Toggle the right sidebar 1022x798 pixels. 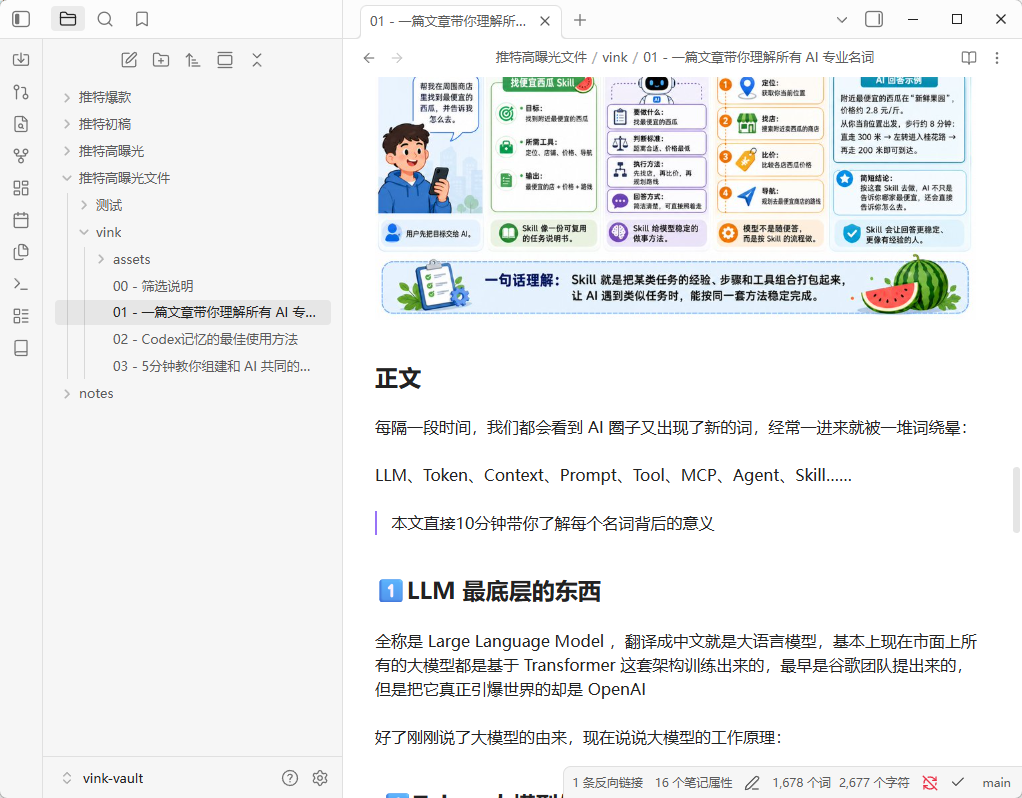tap(874, 20)
